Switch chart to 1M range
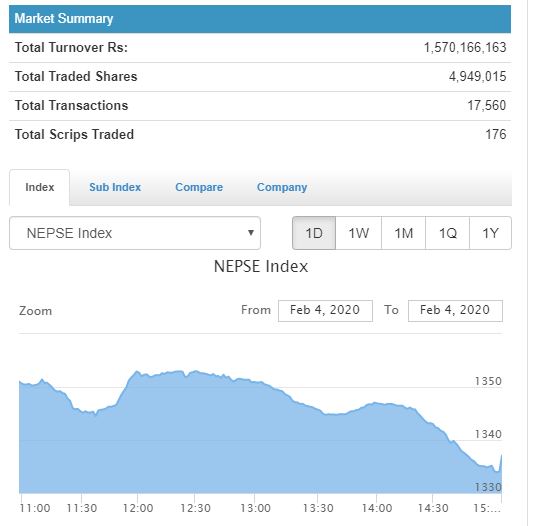 click(403, 233)
